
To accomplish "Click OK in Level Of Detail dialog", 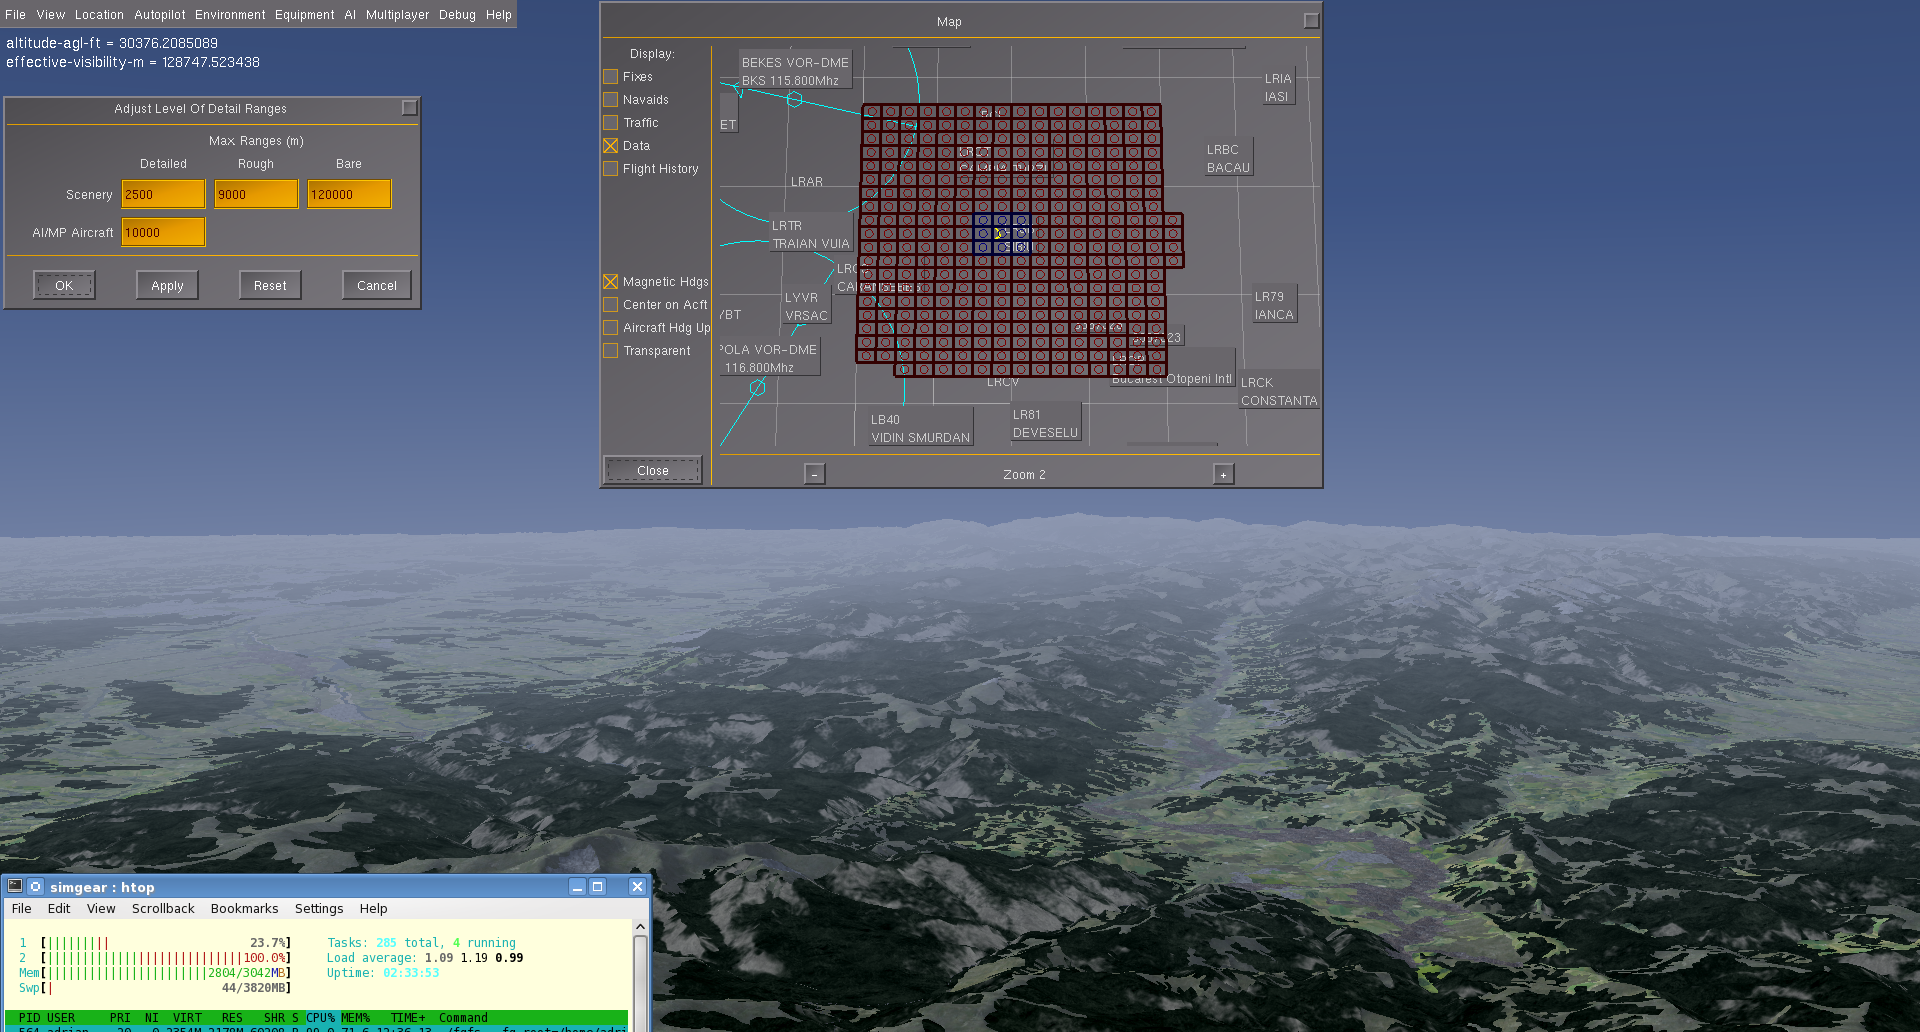I will click(x=64, y=285).
